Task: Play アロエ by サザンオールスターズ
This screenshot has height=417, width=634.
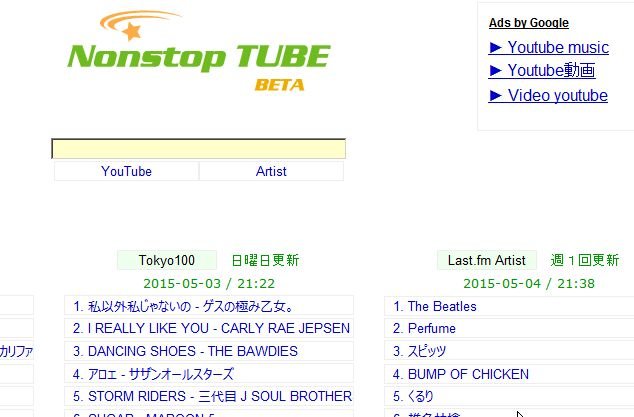Action: [x=209, y=374]
